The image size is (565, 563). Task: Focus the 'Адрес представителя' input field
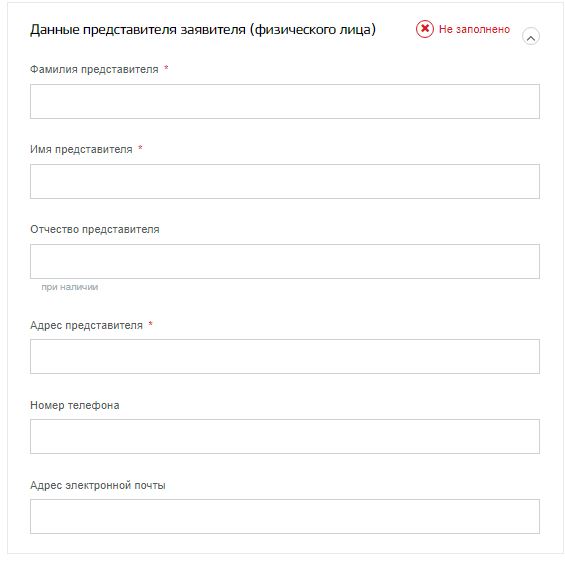pyautogui.click(x=285, y=356)
